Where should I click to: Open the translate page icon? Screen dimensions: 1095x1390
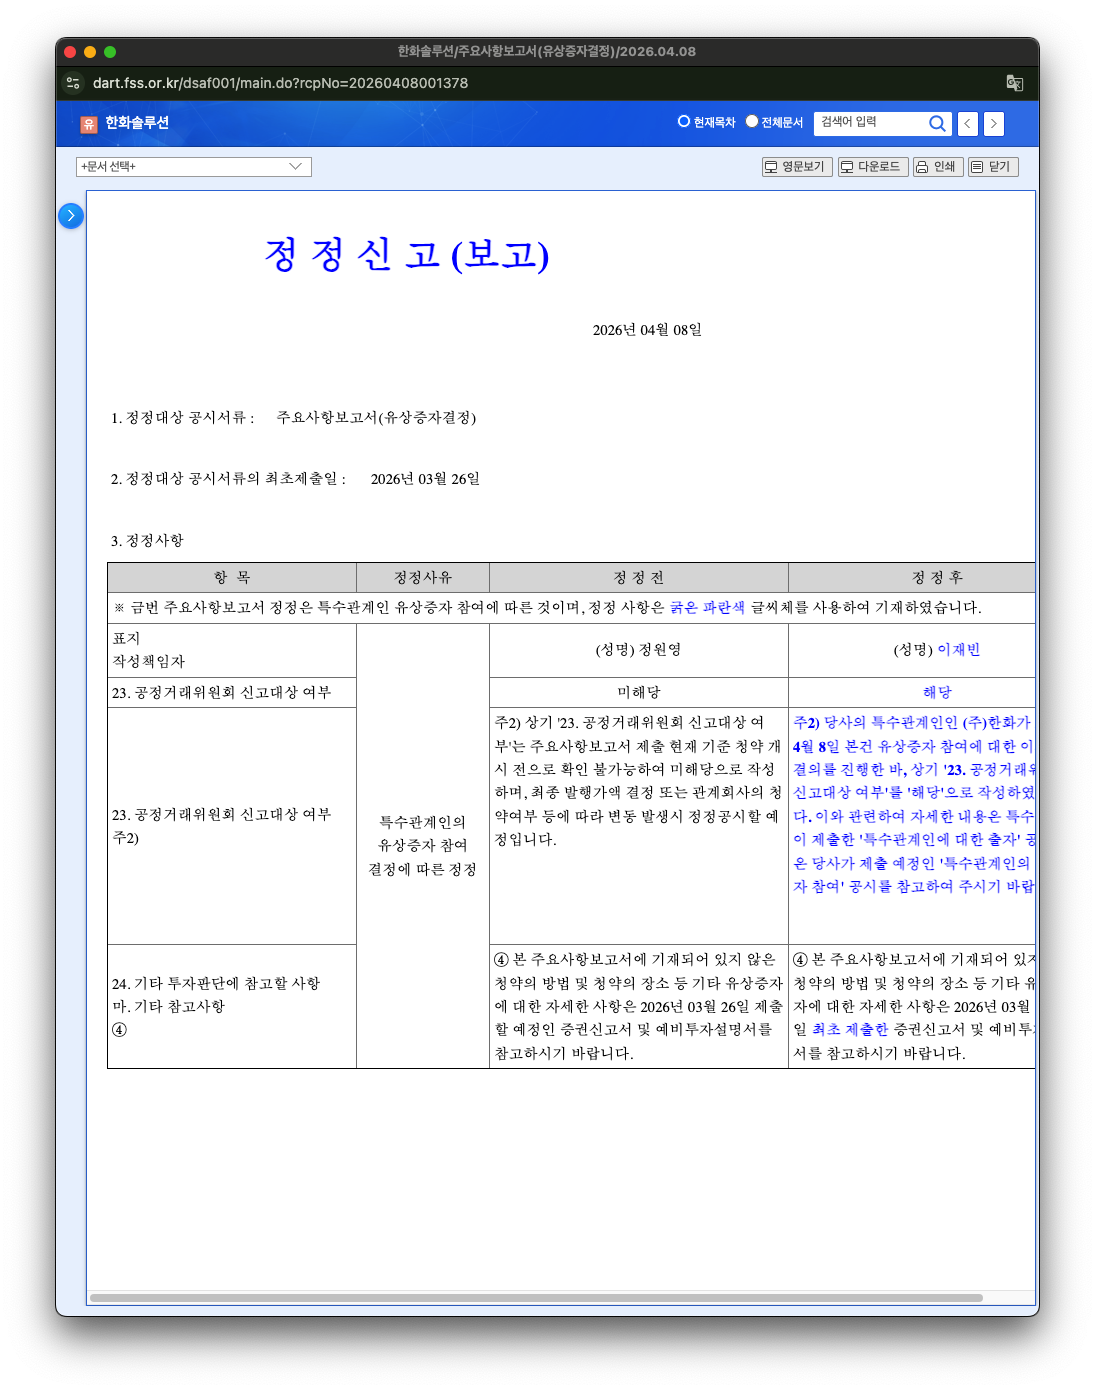[1014, 83]
